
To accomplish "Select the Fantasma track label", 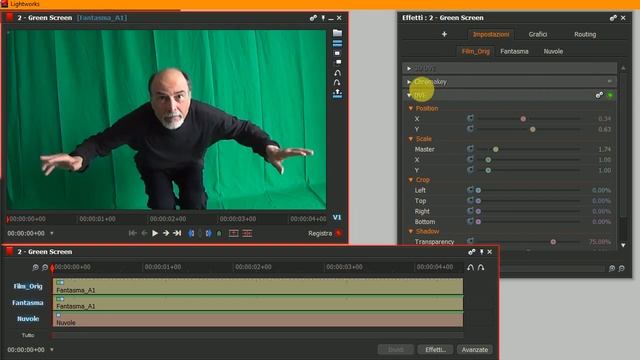I will point(28,303).
